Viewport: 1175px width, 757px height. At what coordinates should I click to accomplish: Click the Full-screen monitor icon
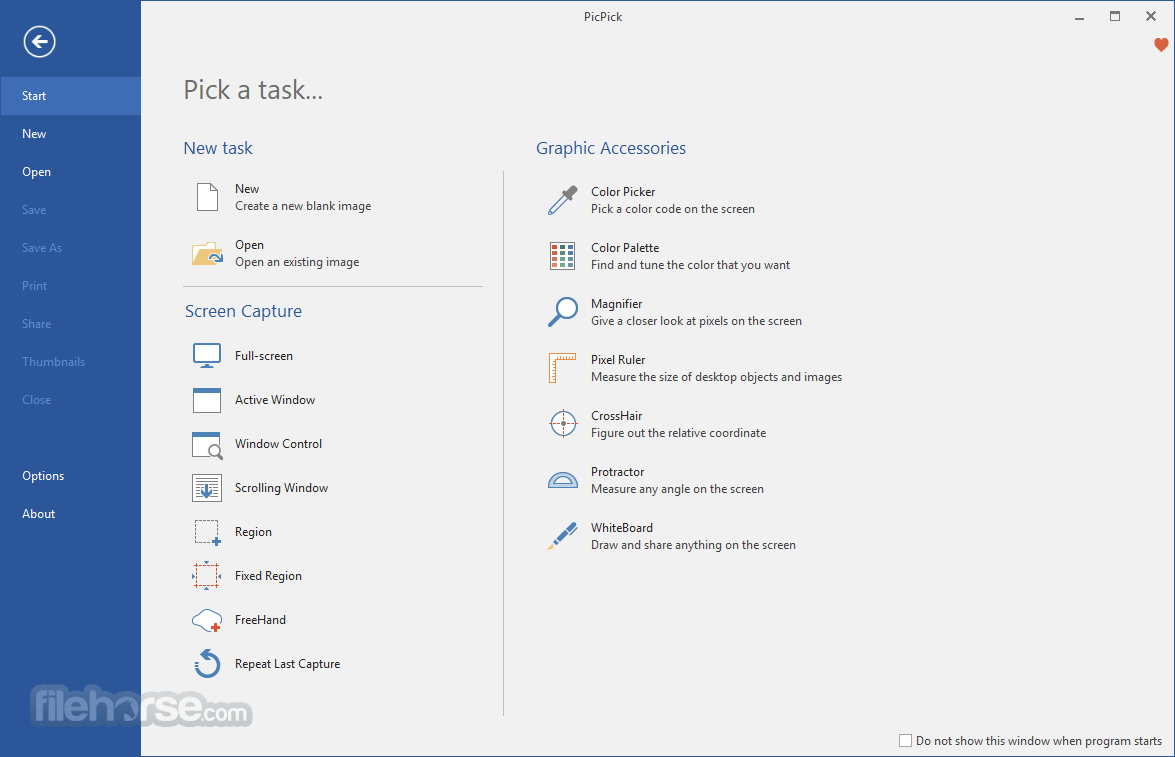[x=207, y=355]
